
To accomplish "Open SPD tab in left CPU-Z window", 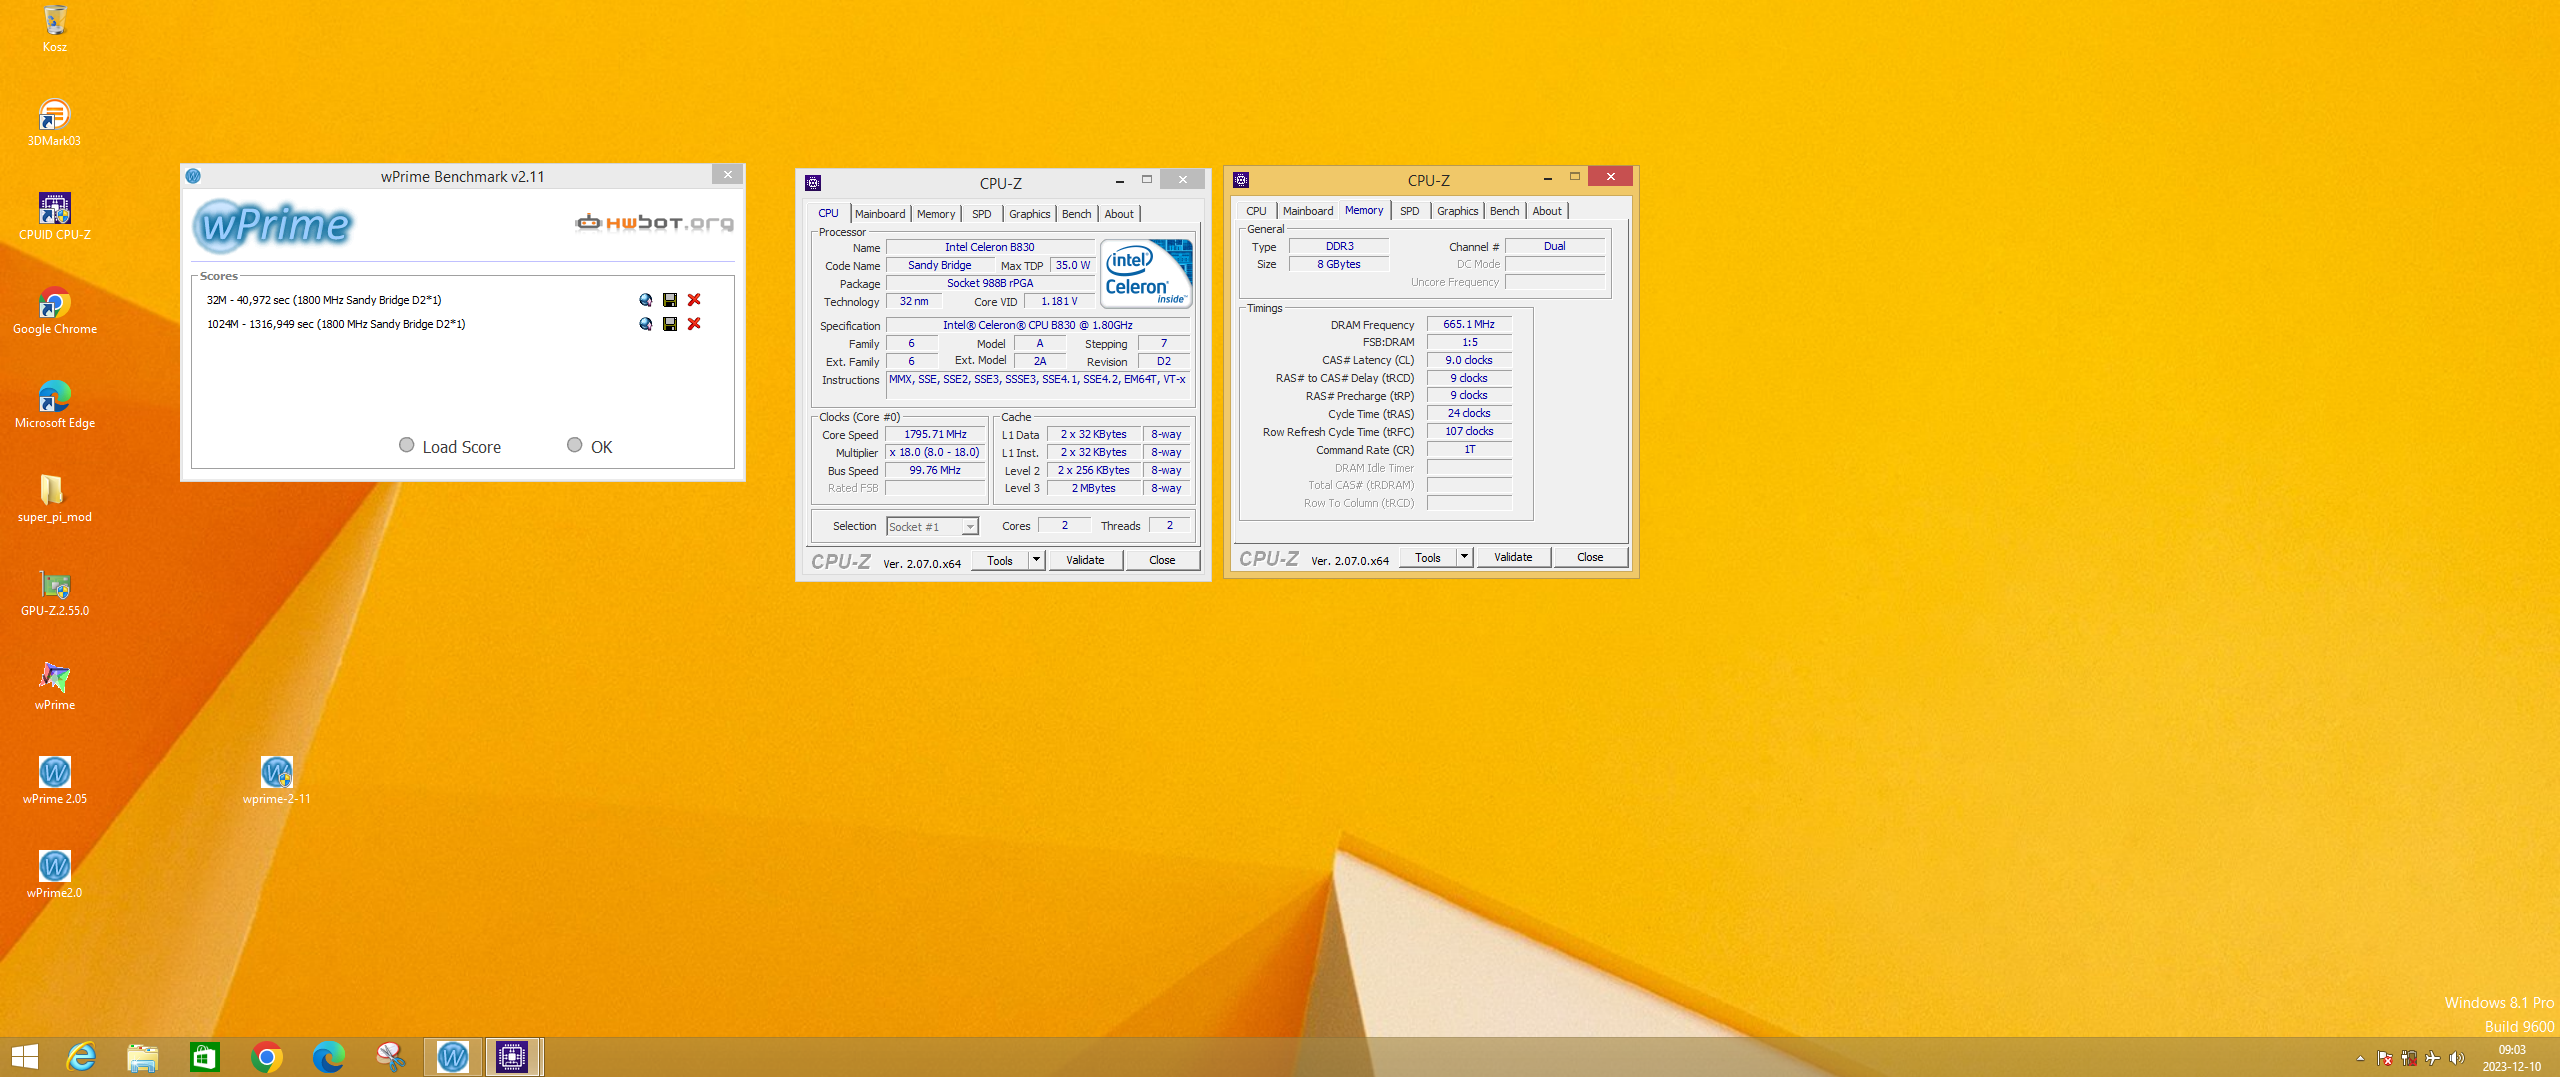I will pos(982,214).
